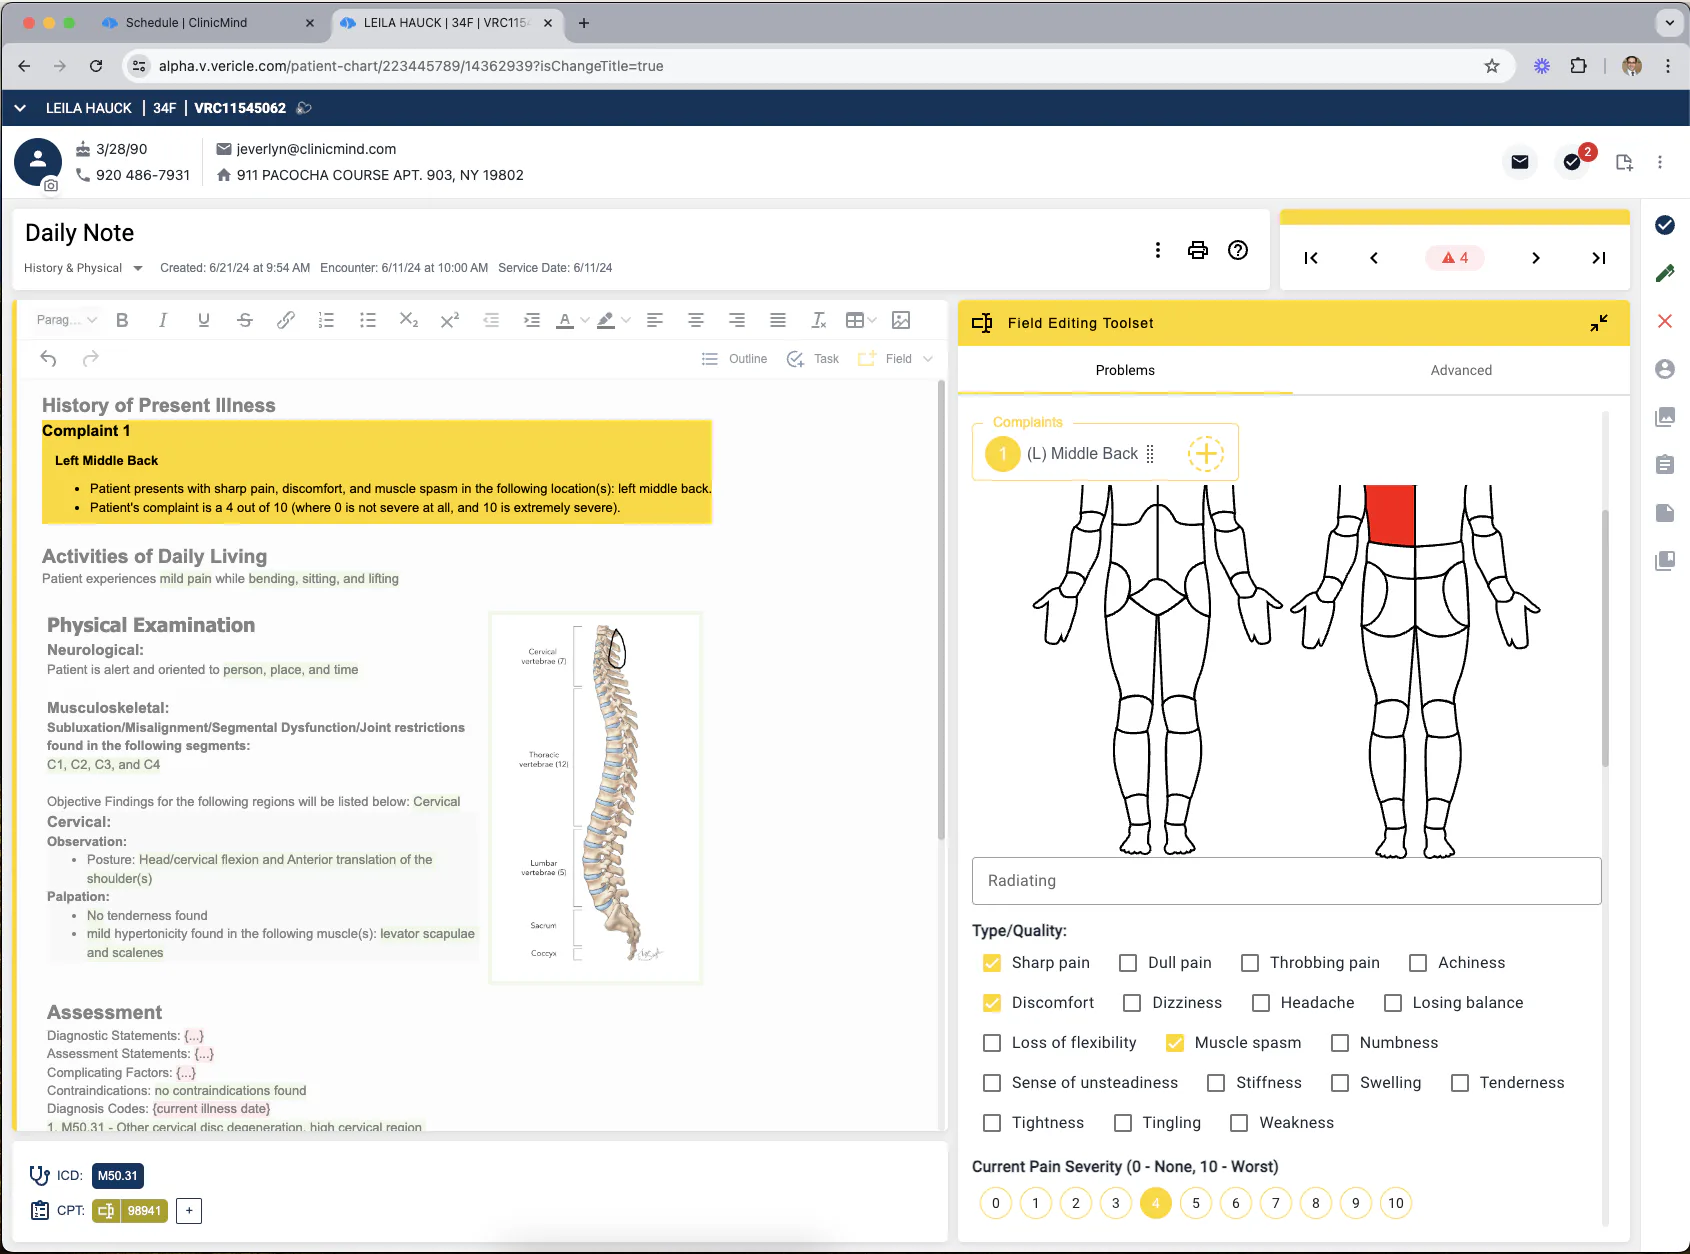Click the Radiating input field
This screenshot has height=1254, width=1690.
(1286, 881)
